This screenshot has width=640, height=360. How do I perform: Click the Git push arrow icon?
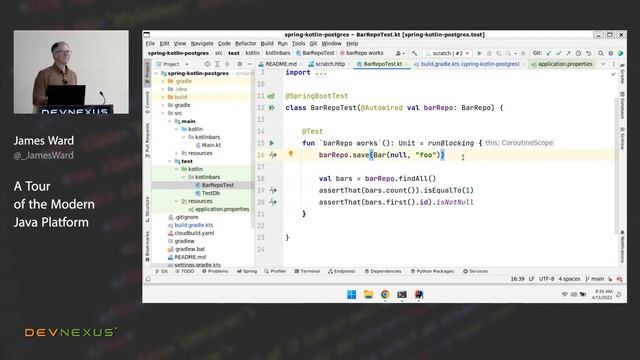(568, 53)
